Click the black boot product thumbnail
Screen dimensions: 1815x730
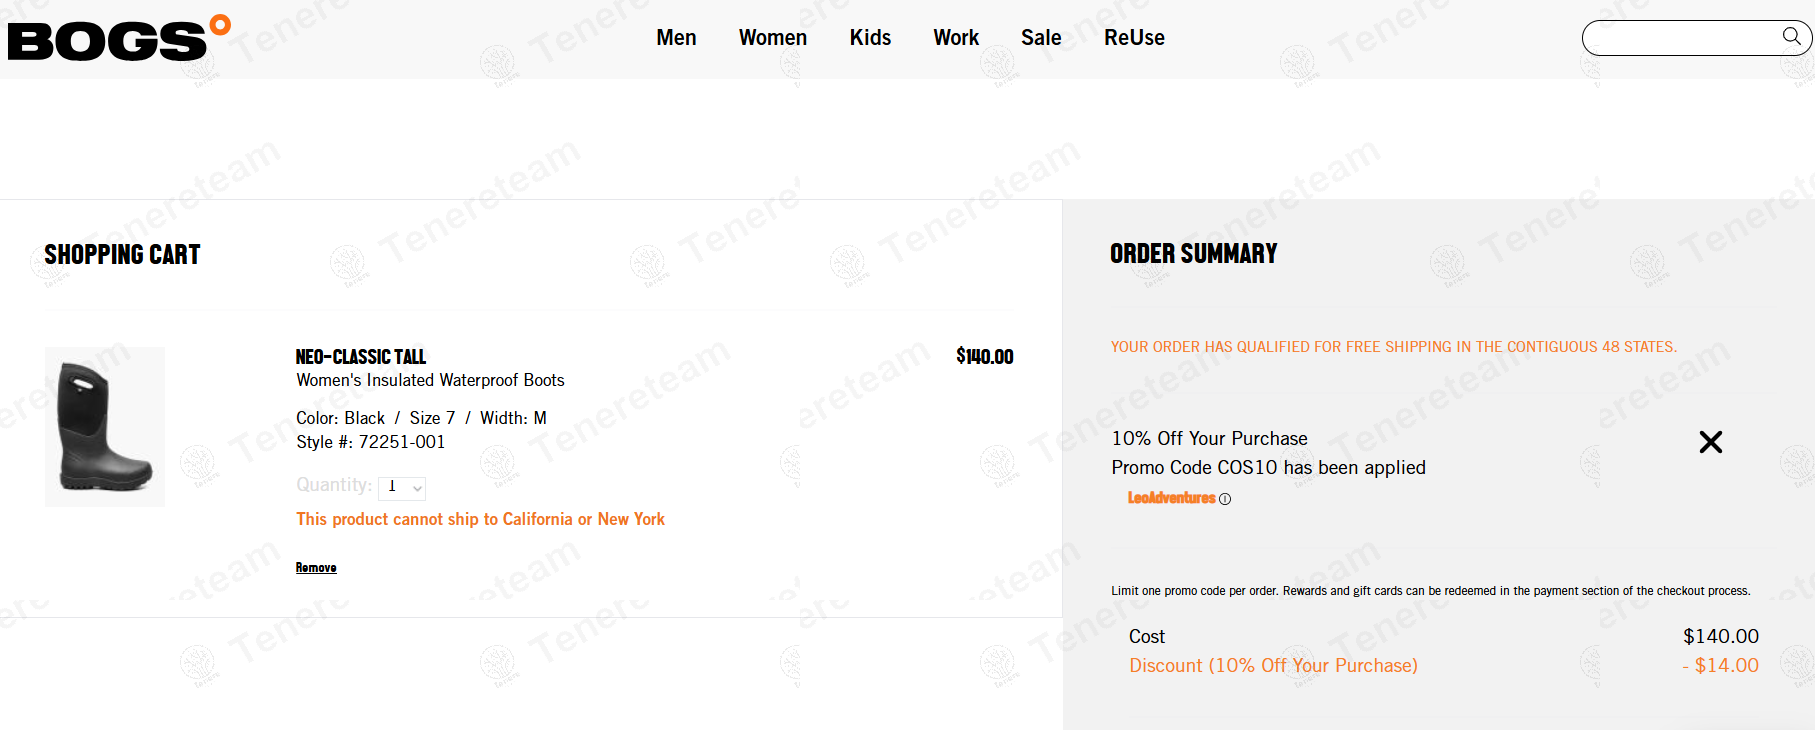coord(105,427)
